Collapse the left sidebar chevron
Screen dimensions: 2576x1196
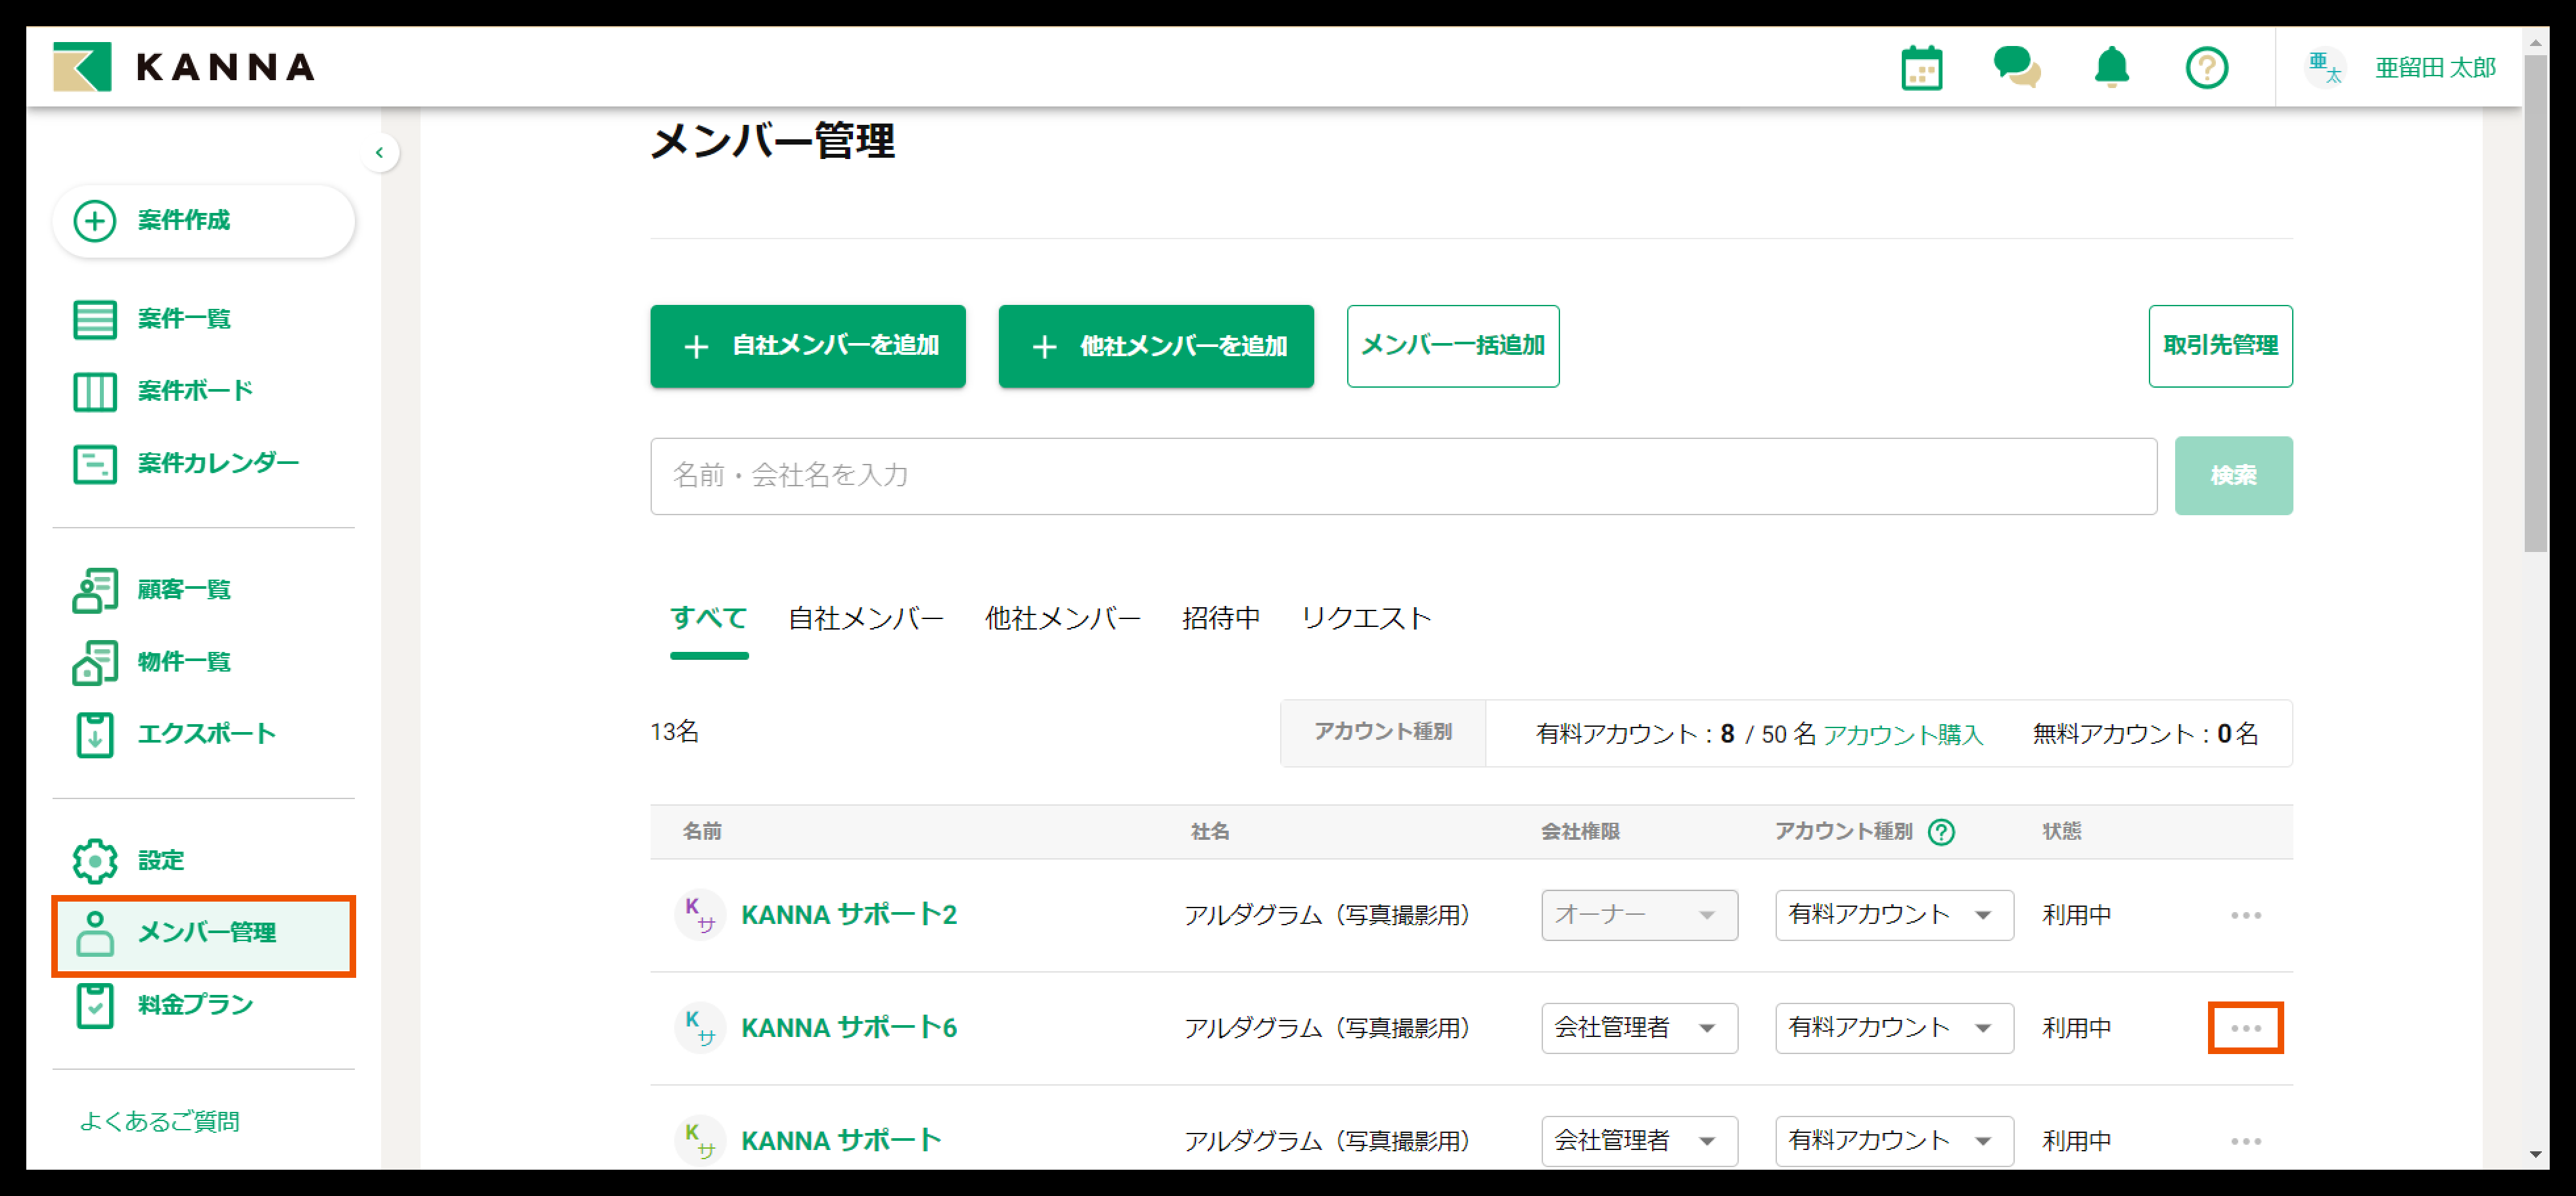point(379,153)
